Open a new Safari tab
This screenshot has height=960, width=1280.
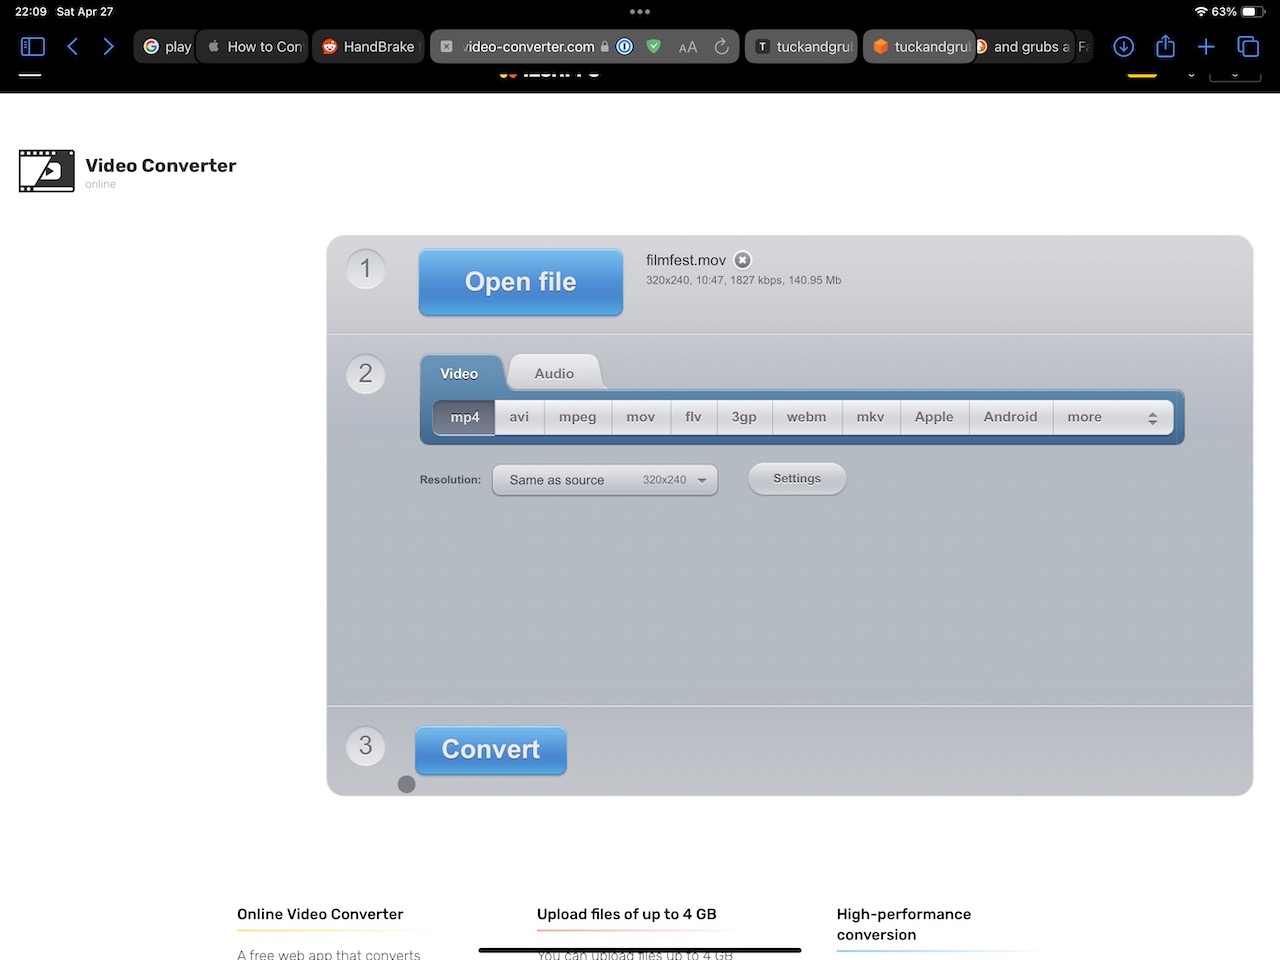tap(1206, 47)
